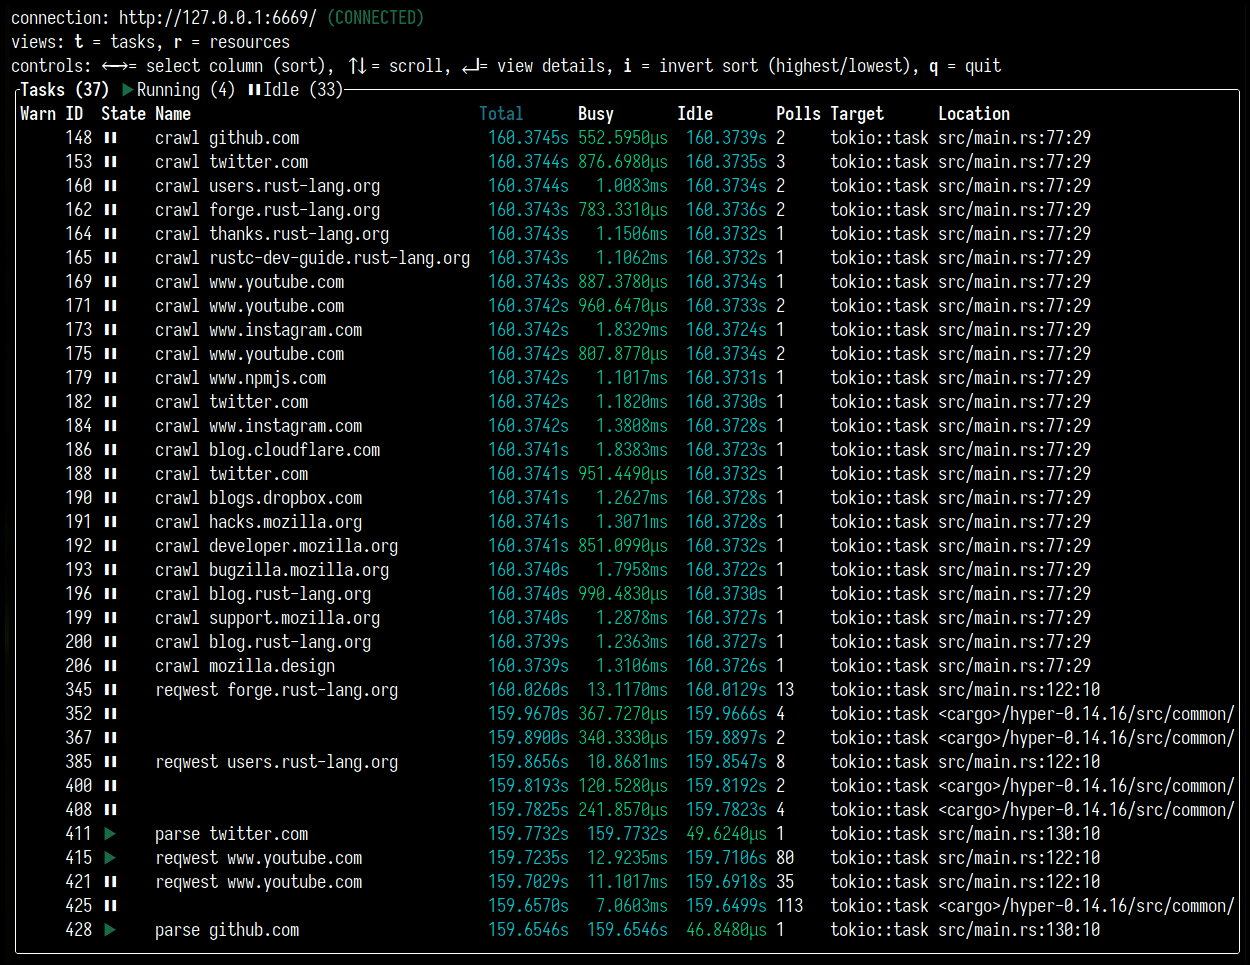Screen dimensions: 1250x965
Task: Click the idle state icon of task 206
Action: [110, 666]
